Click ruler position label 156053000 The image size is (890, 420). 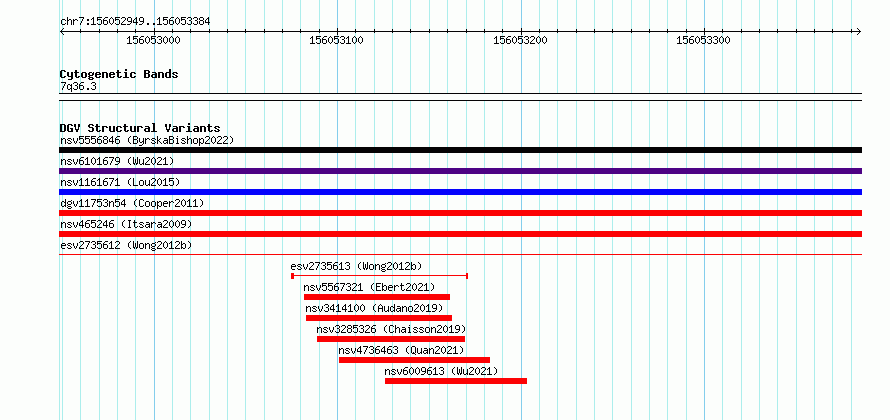pyautogui.click(x=153, y=40)
